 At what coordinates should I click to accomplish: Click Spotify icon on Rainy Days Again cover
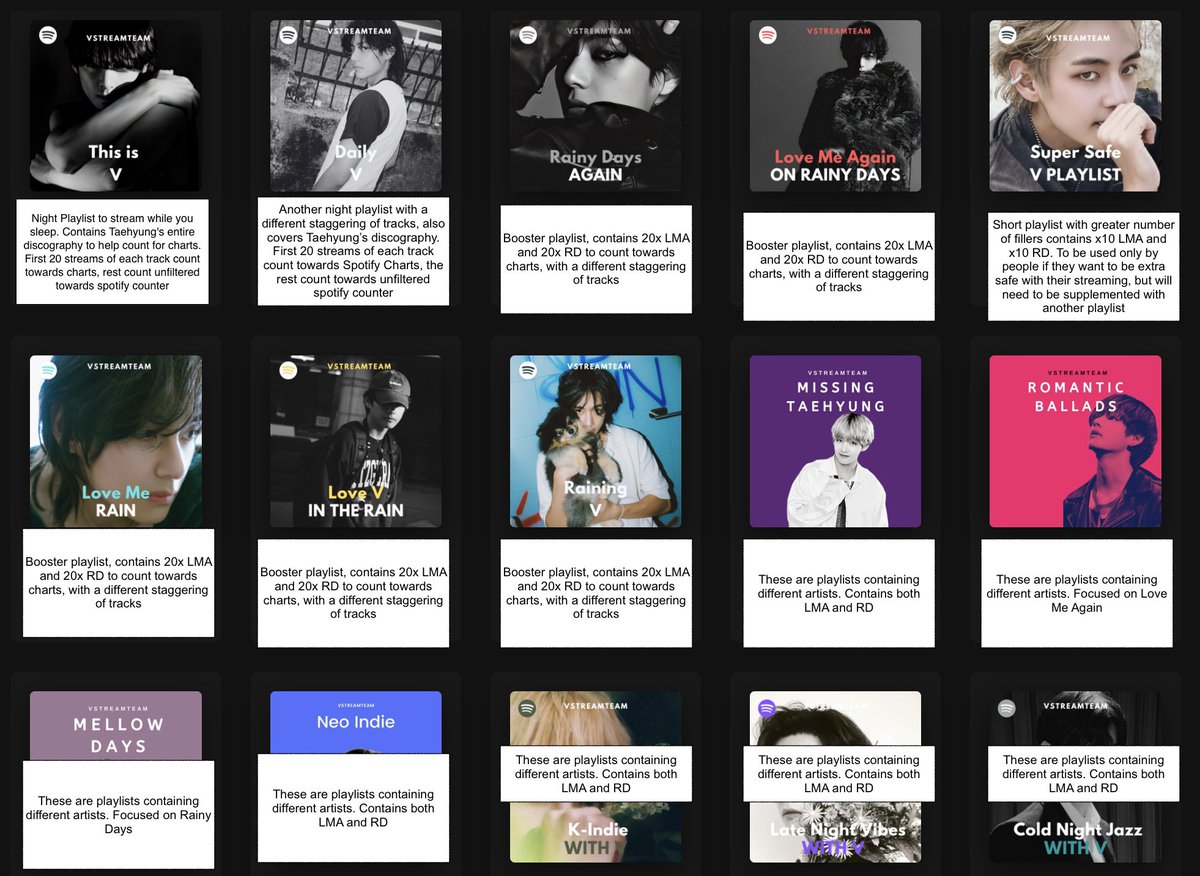[528, 35]
